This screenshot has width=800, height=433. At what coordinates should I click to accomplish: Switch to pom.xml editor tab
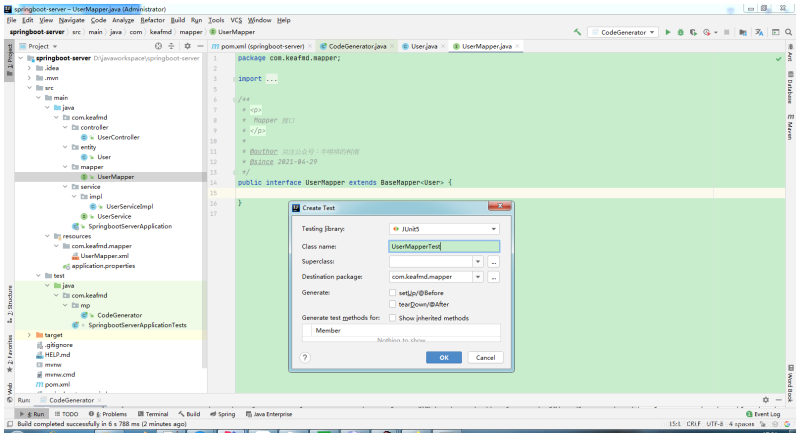[x=262, y=46]
